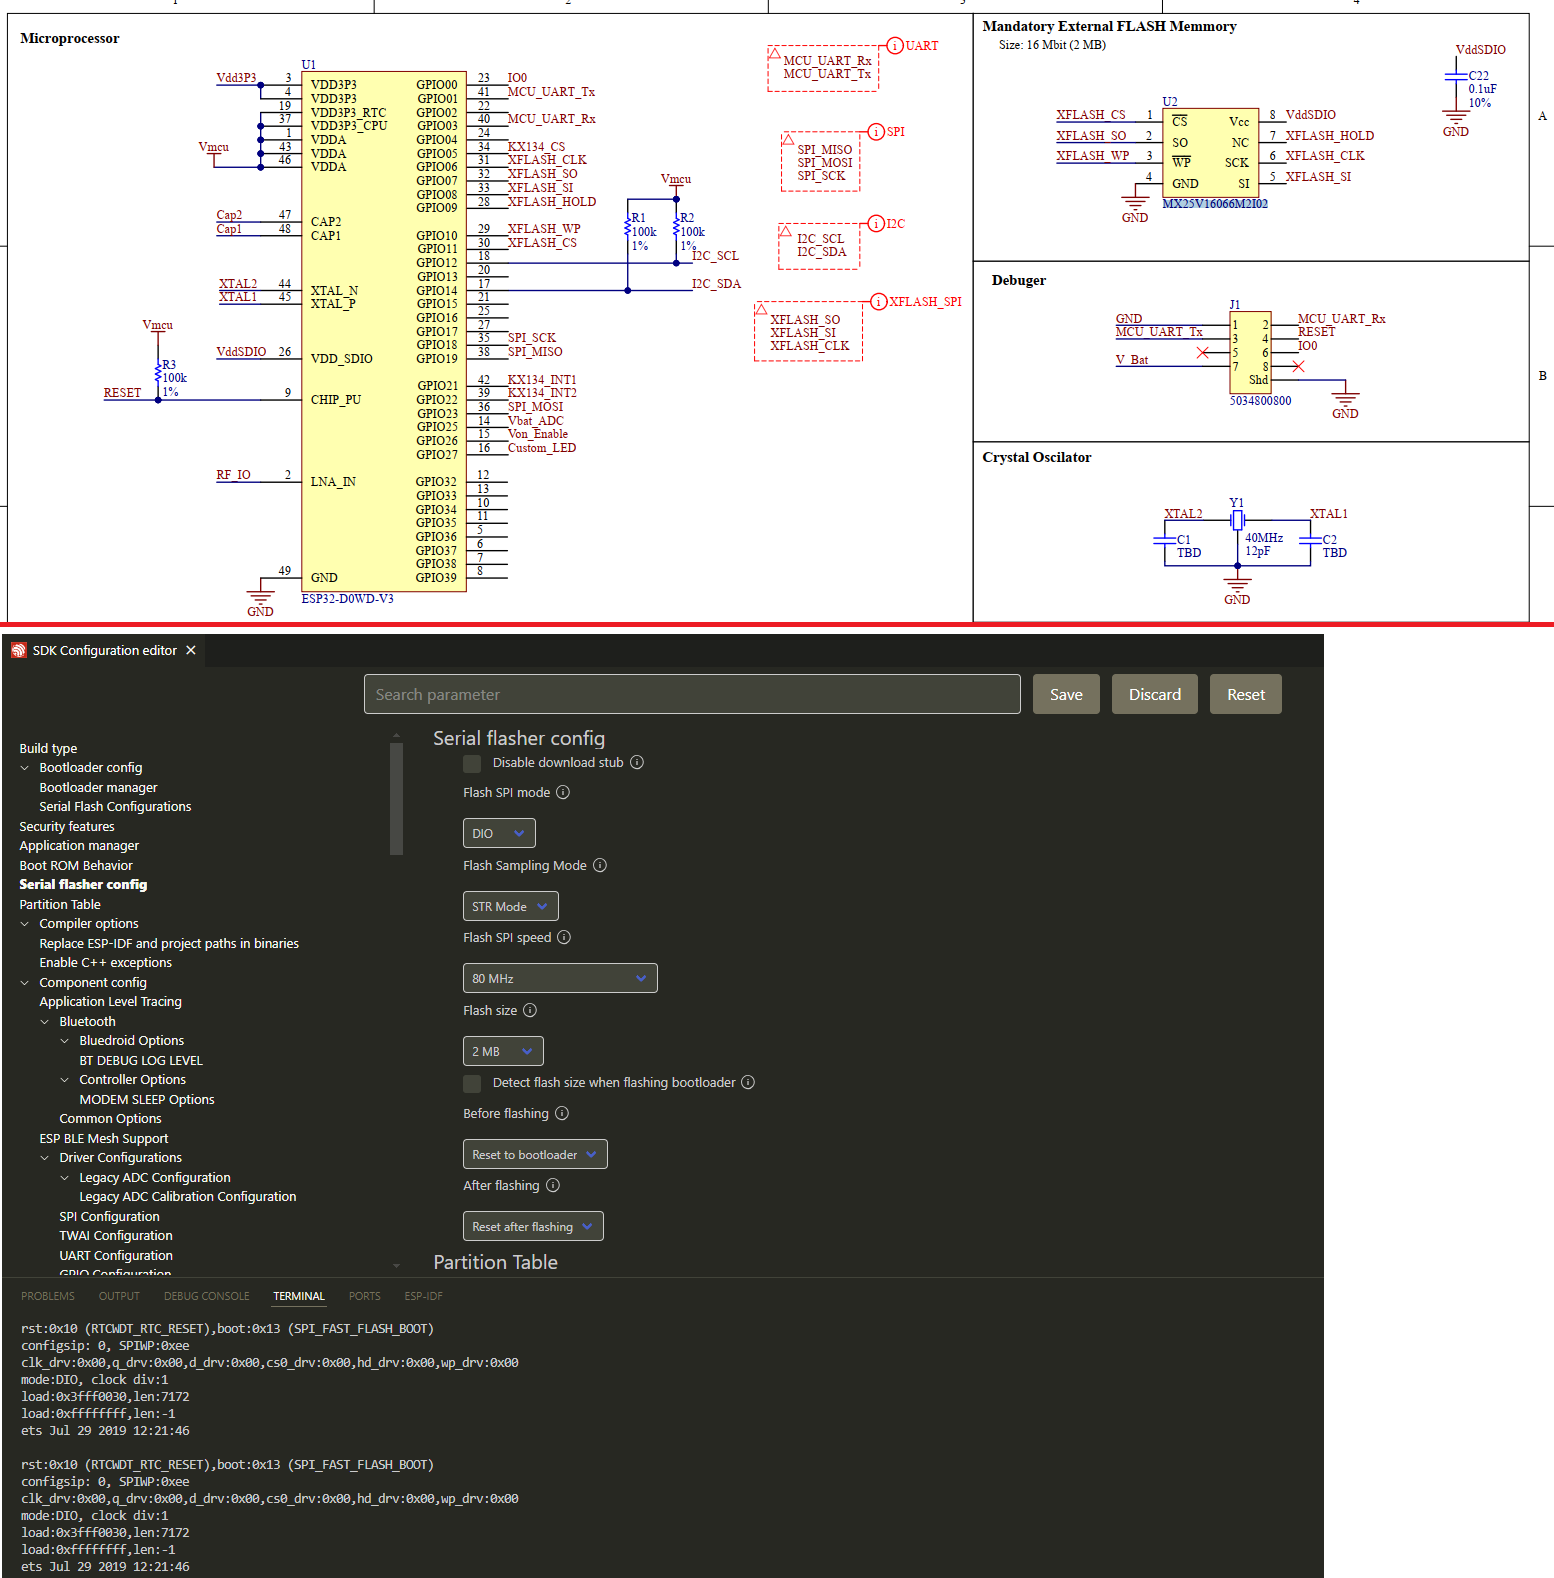Open Boot ROM Behavior tree item
The width and height of the screenshot is (1554, 1578).
pyautogui.click(x=76, y=866)
